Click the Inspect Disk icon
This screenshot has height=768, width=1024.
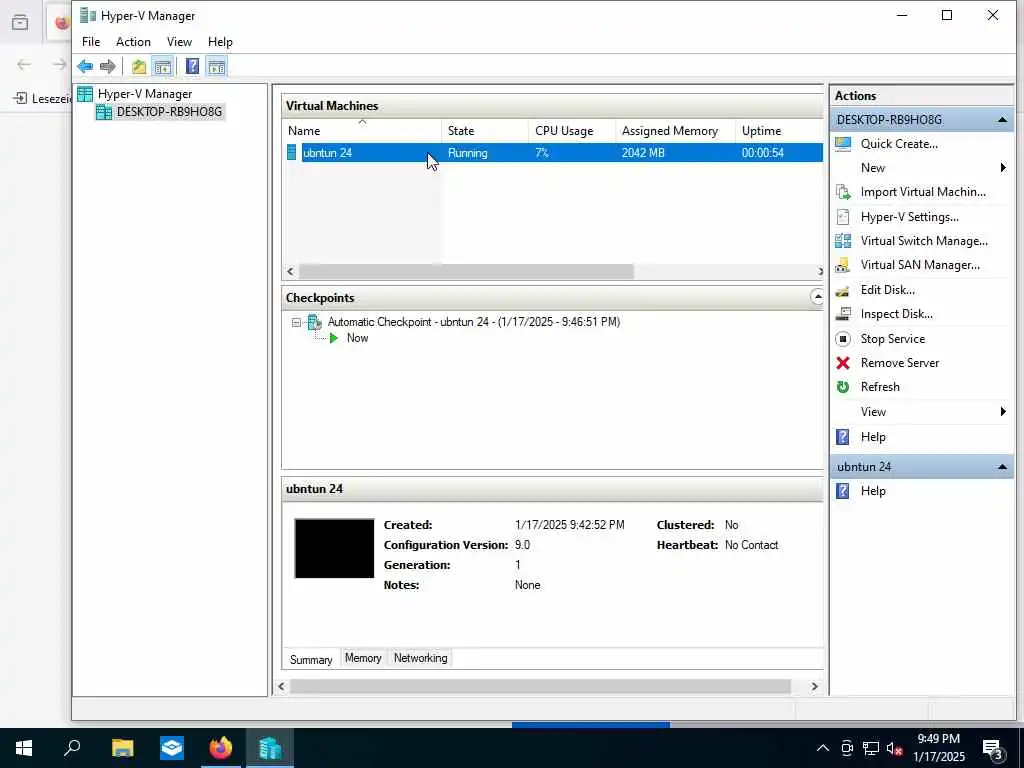843,314
